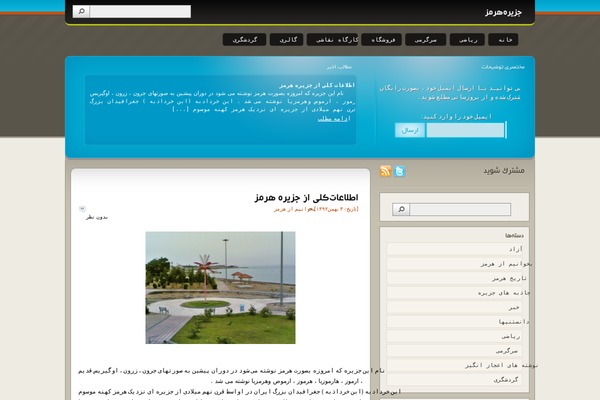Open the کارگاه نقاشی menu item

[332, 39]
